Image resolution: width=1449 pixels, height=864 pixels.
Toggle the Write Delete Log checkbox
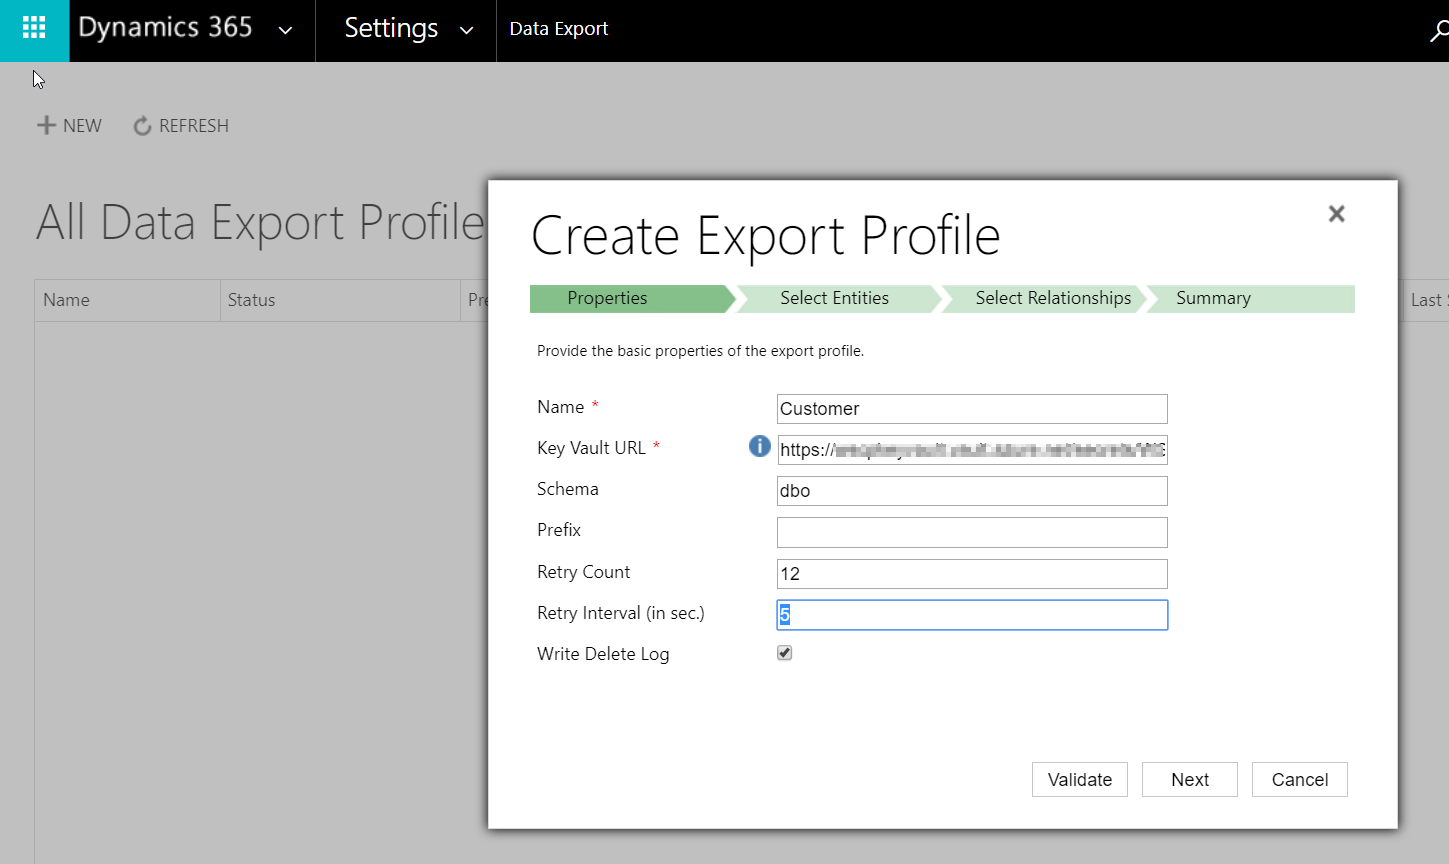tap(785, 652)
